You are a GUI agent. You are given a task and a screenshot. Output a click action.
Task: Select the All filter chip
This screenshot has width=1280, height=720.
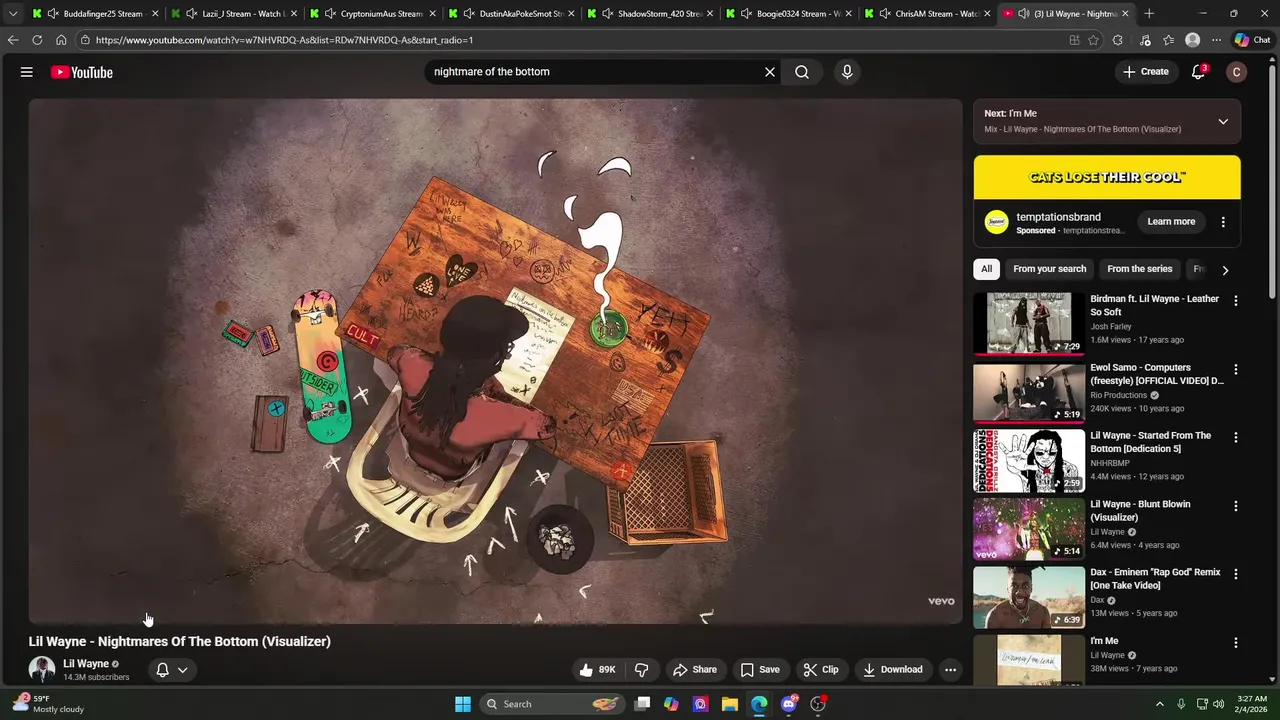click(x=986, y=269)
